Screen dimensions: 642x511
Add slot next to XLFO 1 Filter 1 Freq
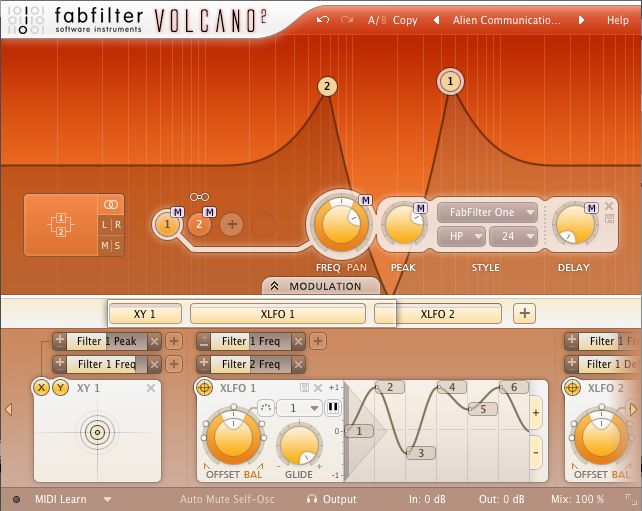tap(318, 341)
